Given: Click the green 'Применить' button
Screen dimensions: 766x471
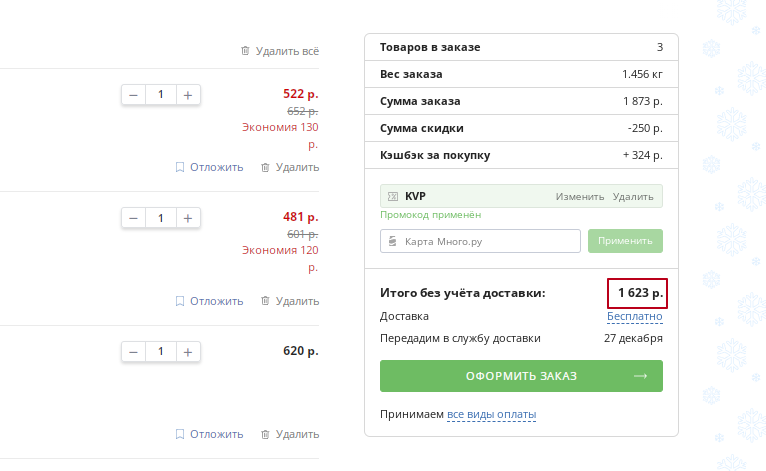Looking at the screenshot, I should (x=625, y=241).
